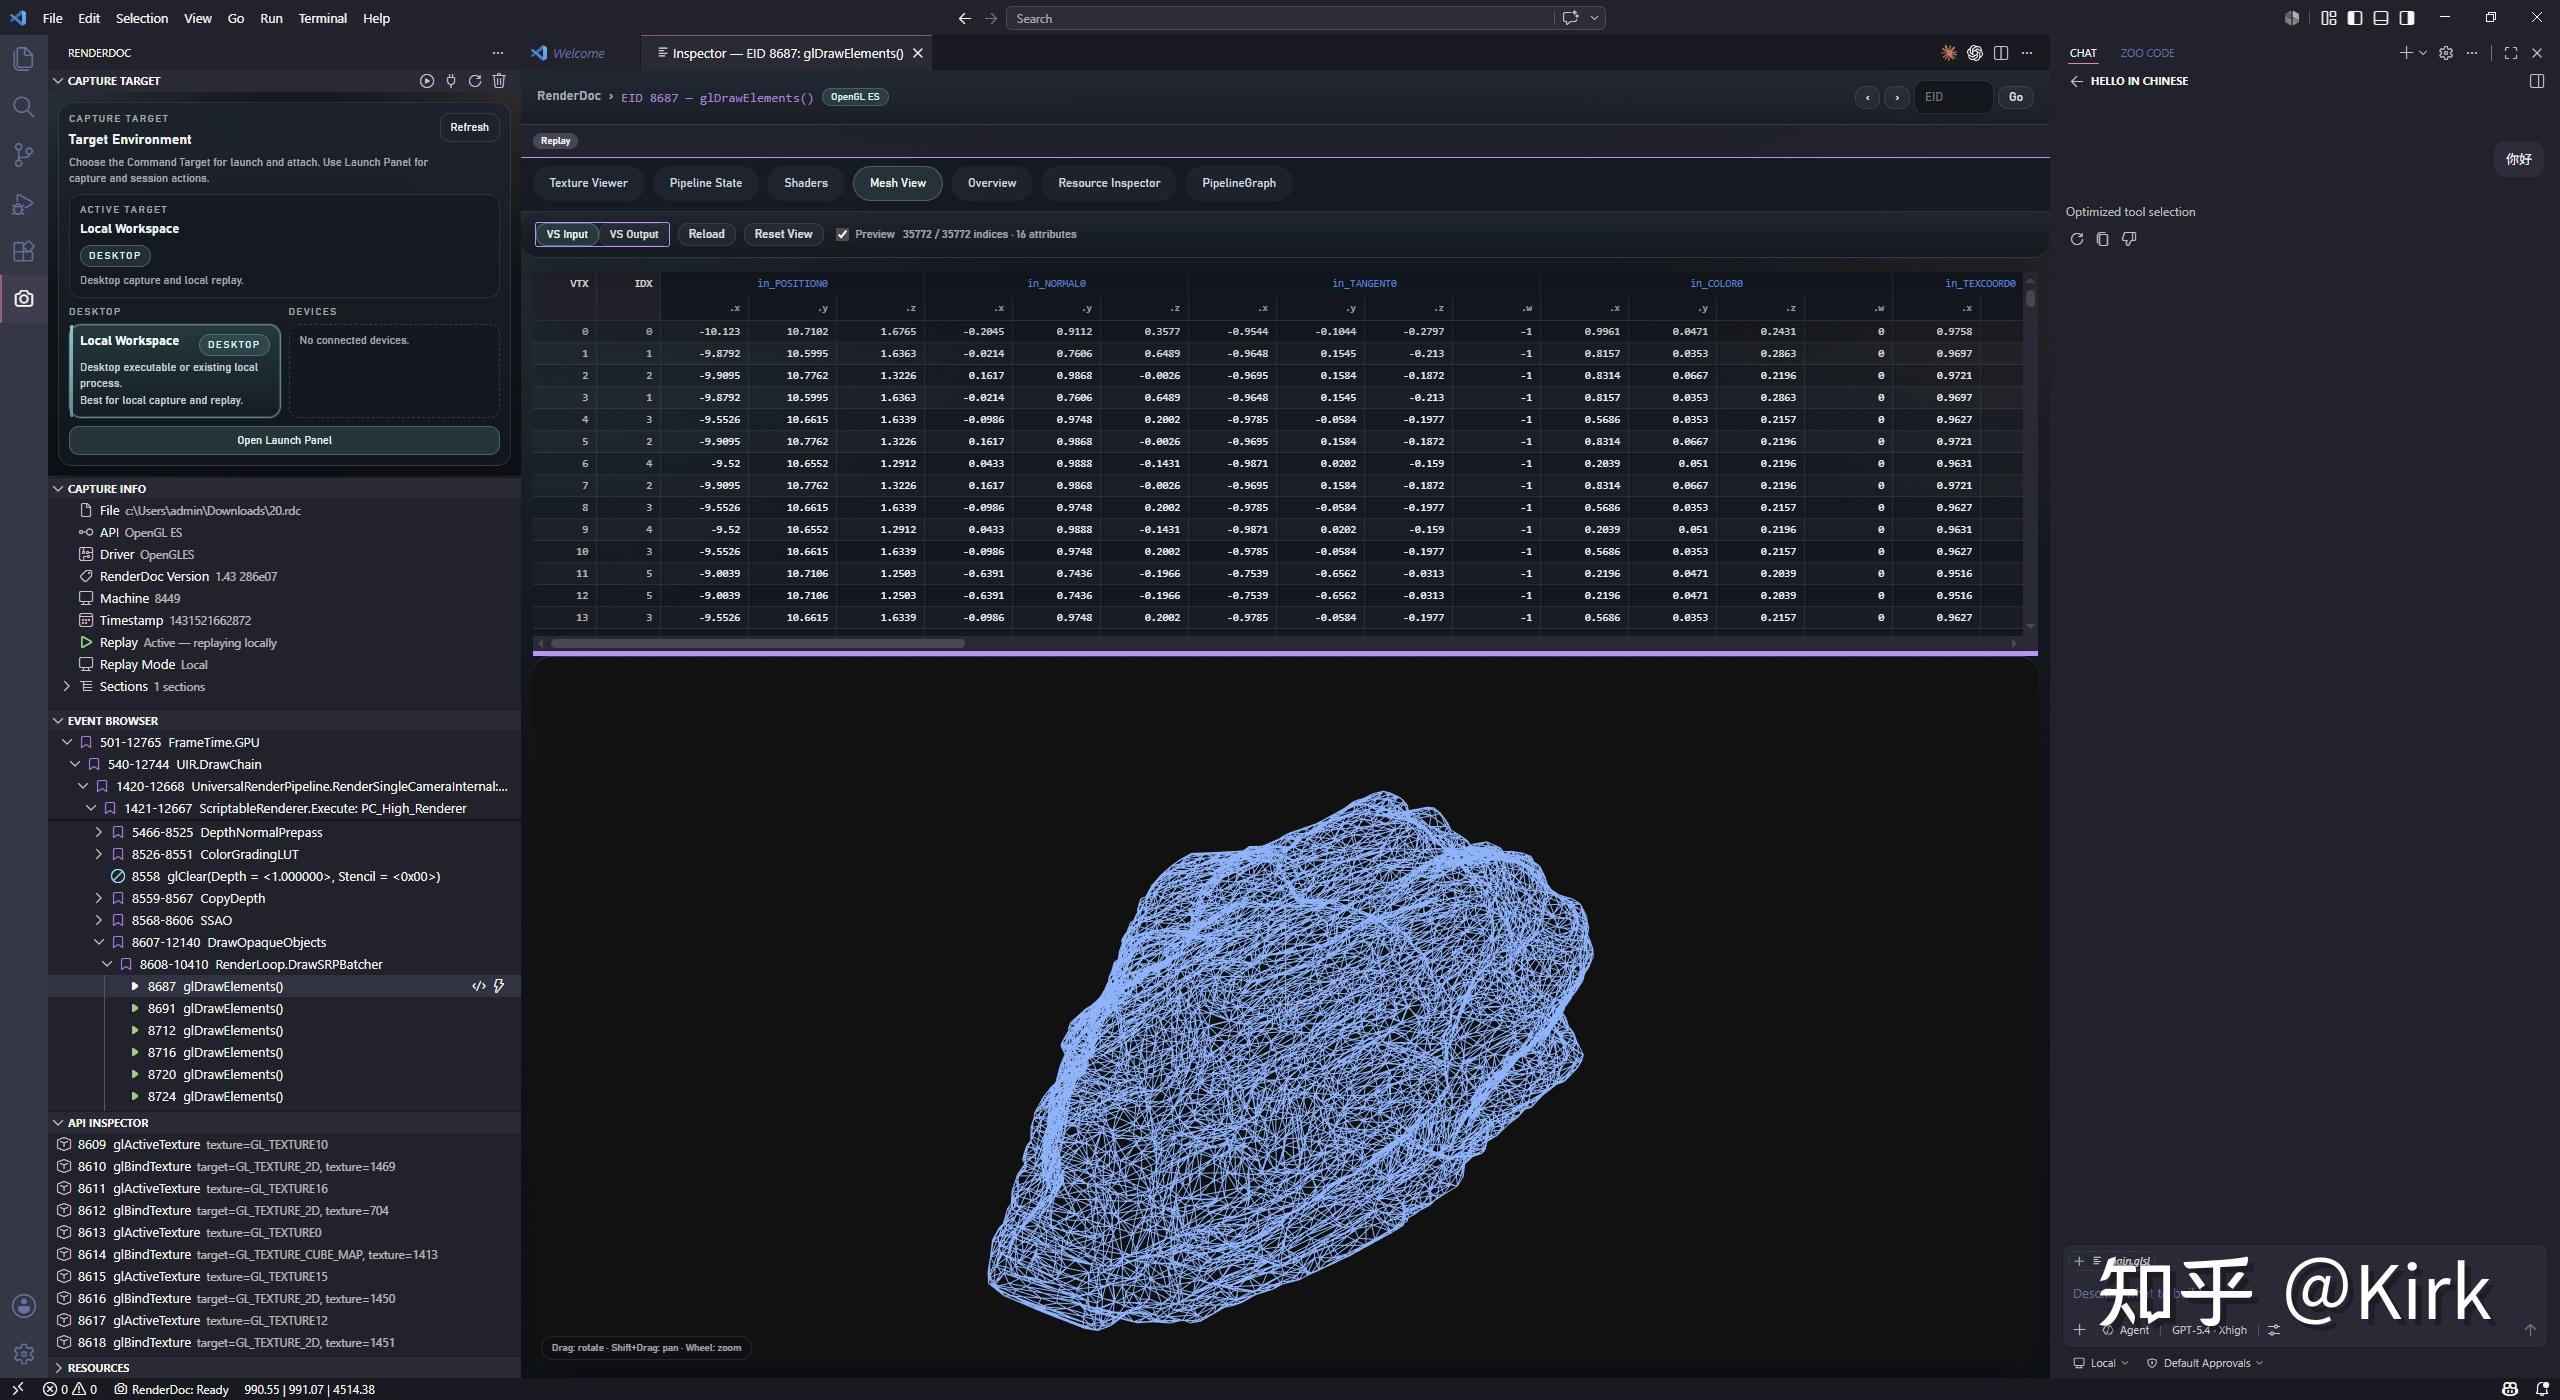Click the lightning icon on event 8687 row
Screen dimensions: 2560x1400
(x=499, y=986)
